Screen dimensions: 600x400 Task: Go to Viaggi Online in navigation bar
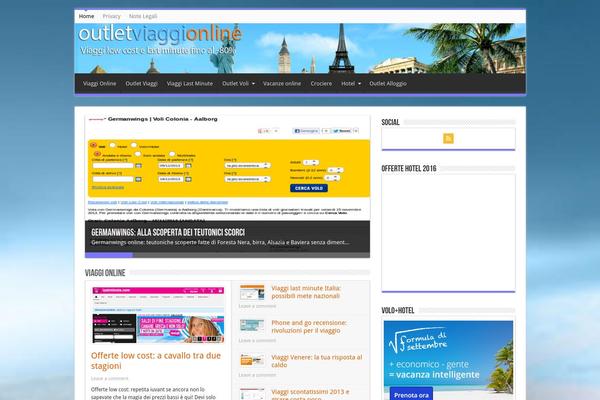(99, 83)
